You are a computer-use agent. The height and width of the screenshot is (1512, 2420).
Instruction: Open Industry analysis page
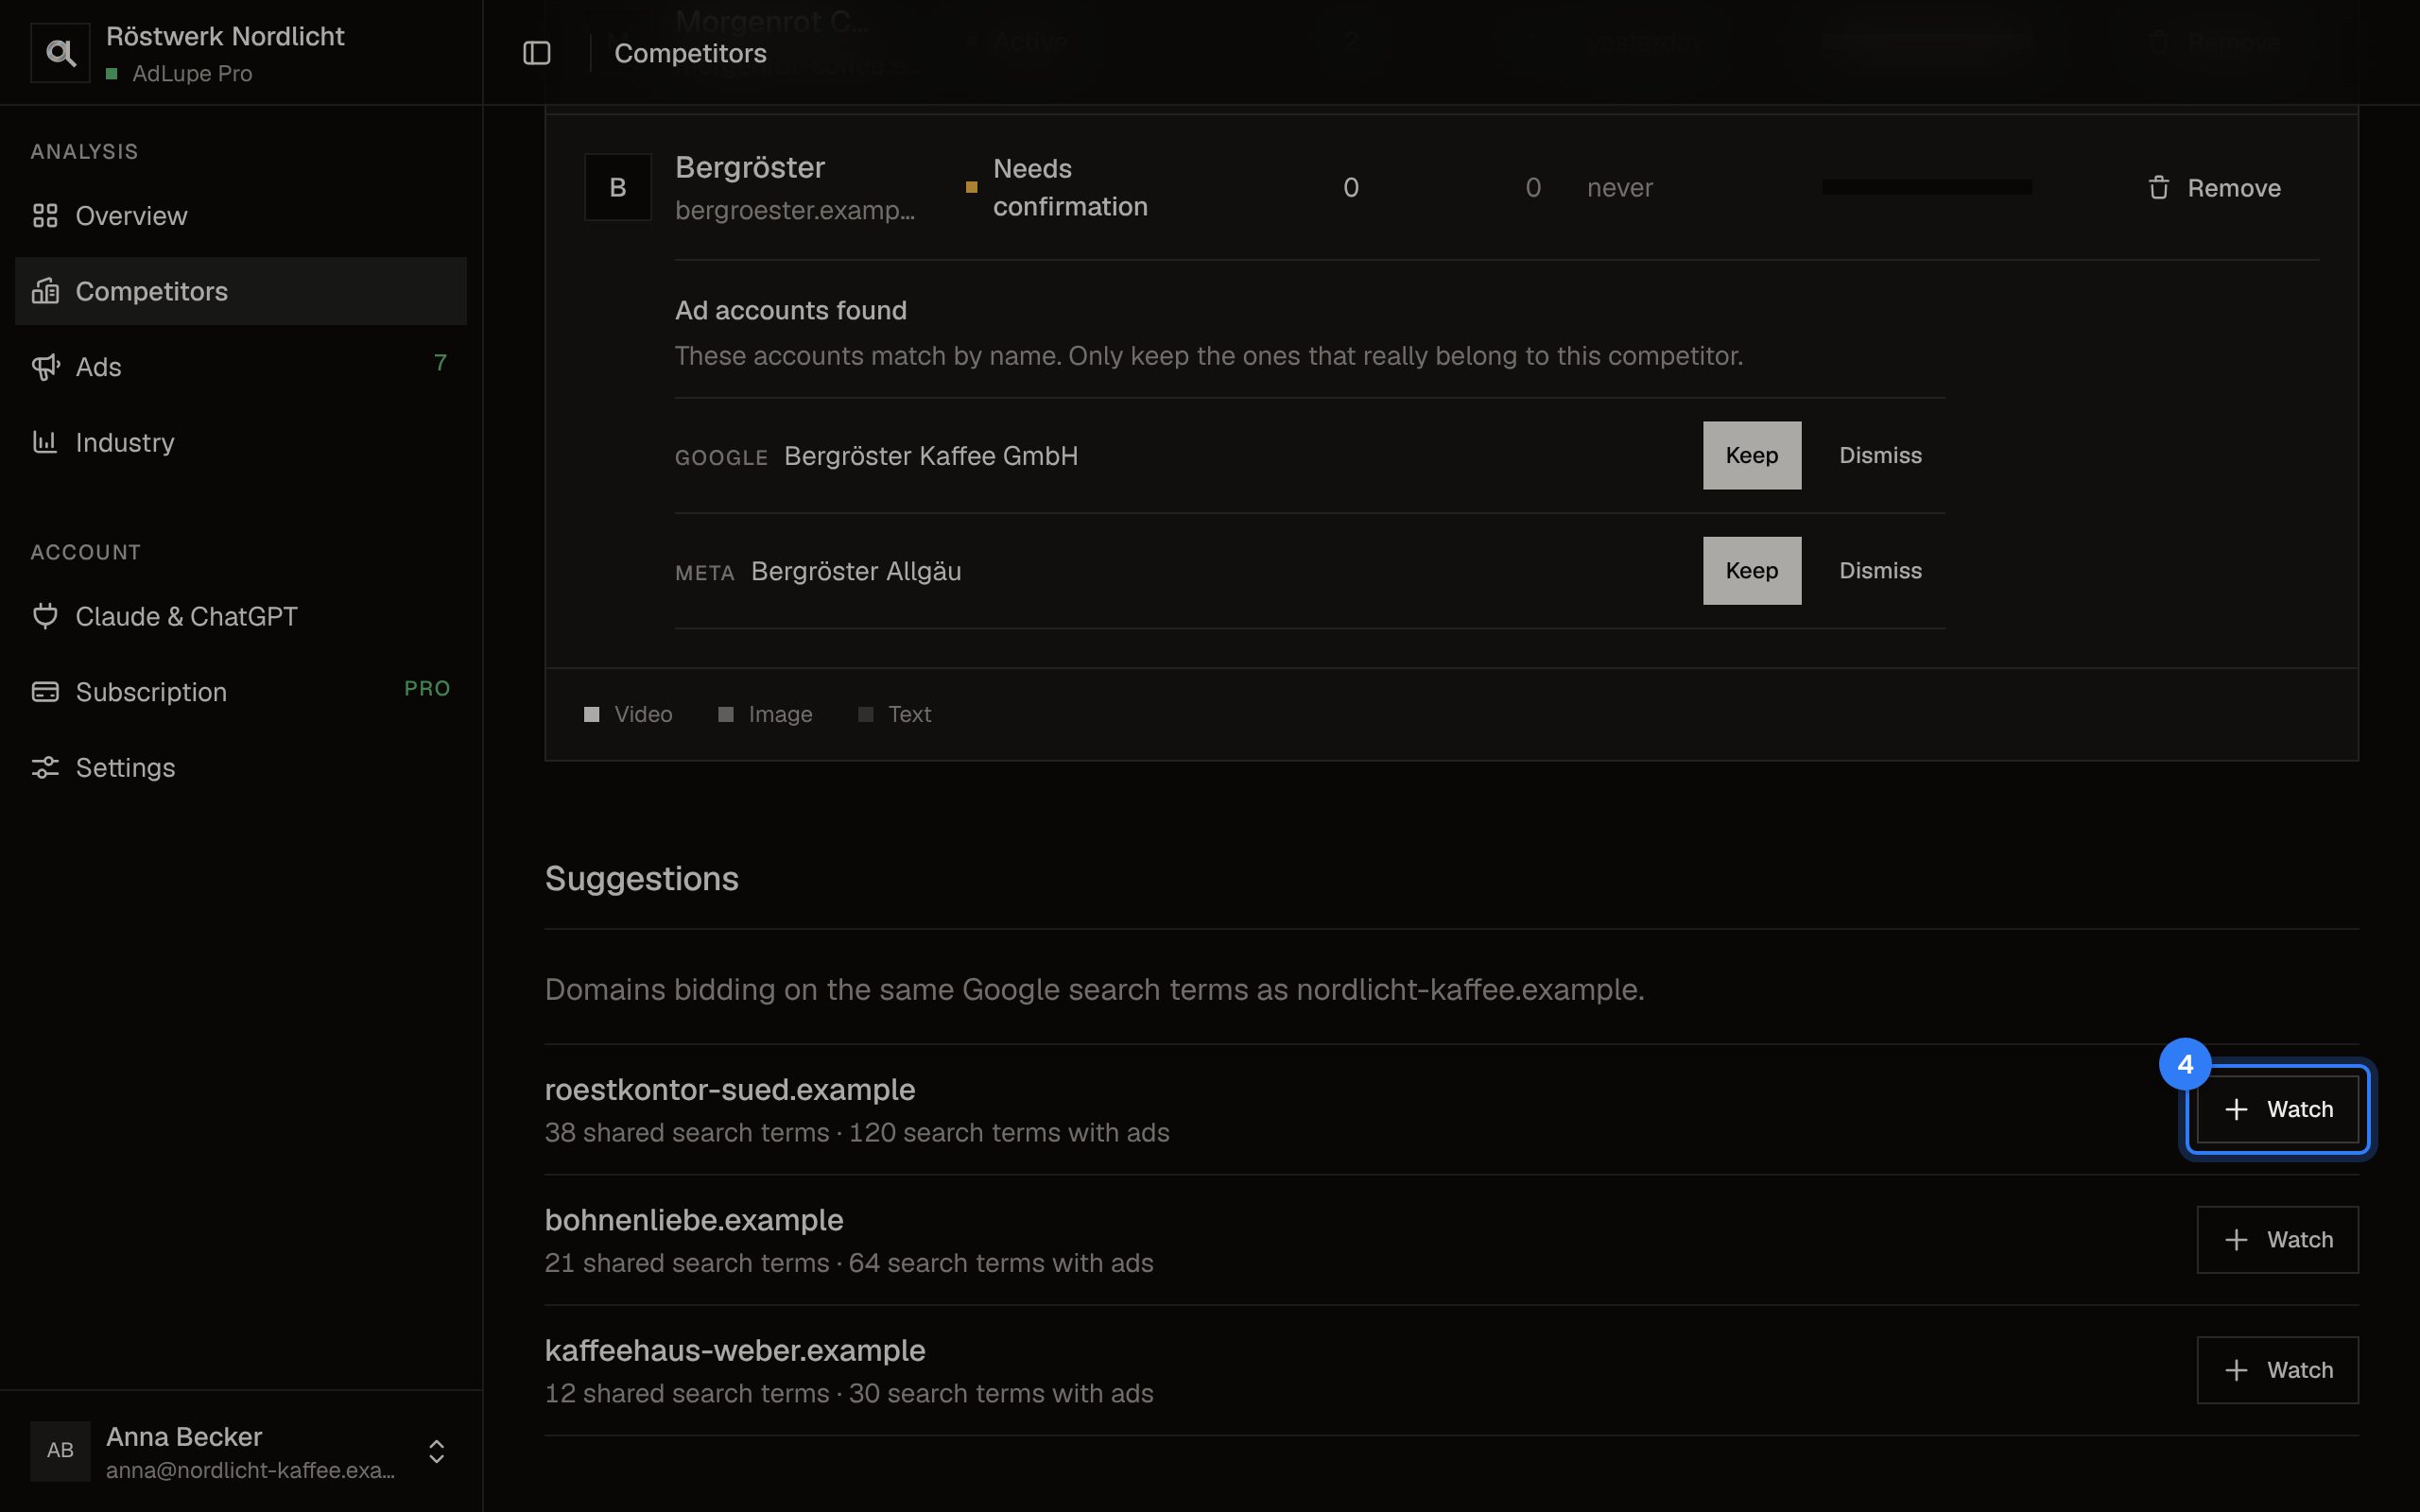pos(241,442)
